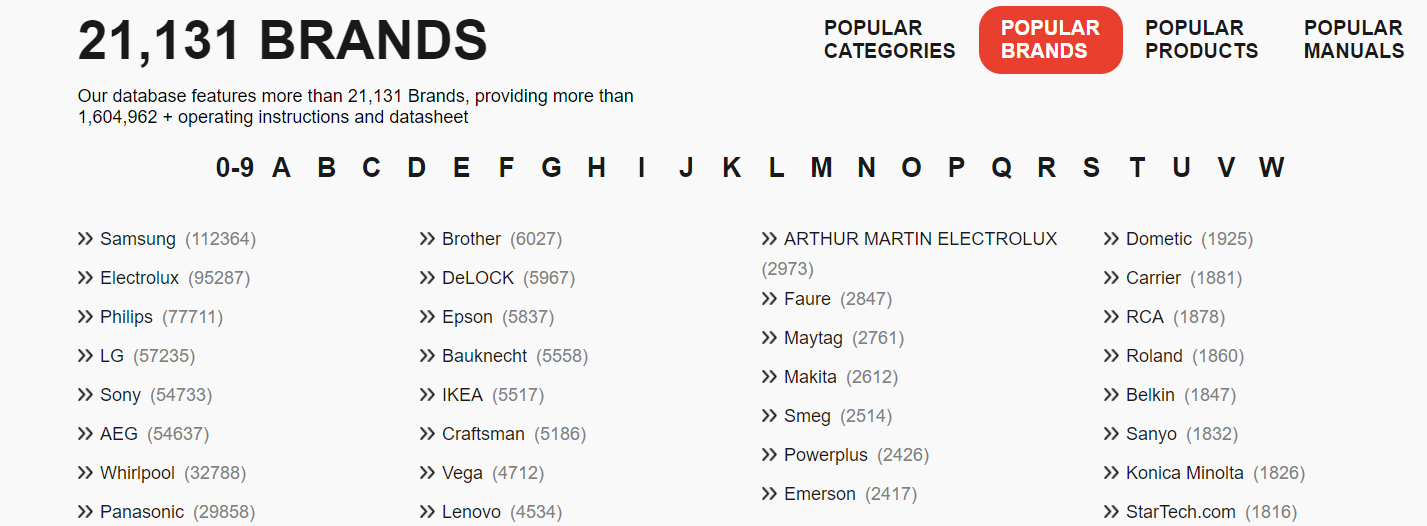Open the Philips brand link
Image resolution: width=1427 pixels, height=526 pixels.
126,317
